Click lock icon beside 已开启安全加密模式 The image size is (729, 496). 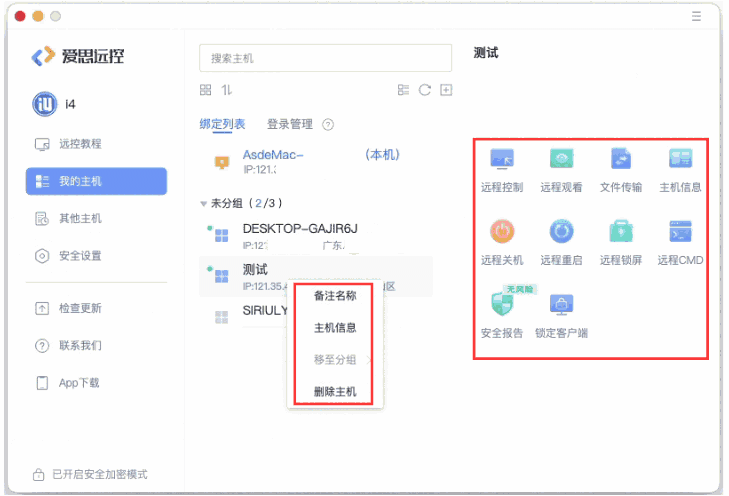pos(39,474)
